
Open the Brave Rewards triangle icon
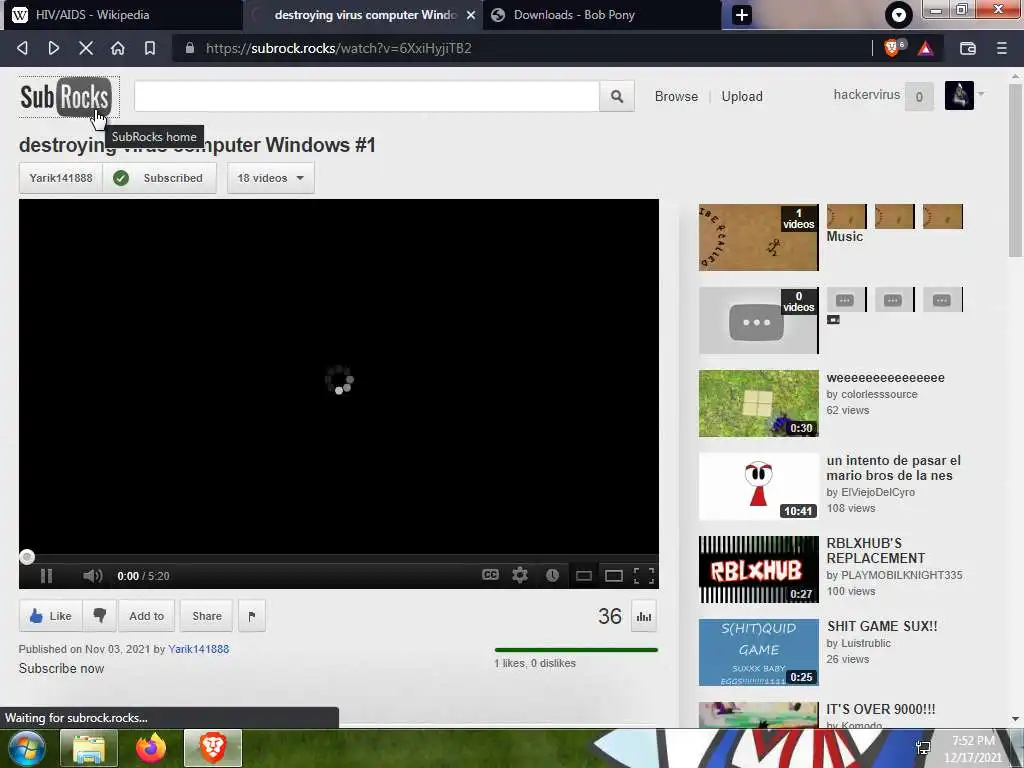pyautogui.click(x=925, y=48)
